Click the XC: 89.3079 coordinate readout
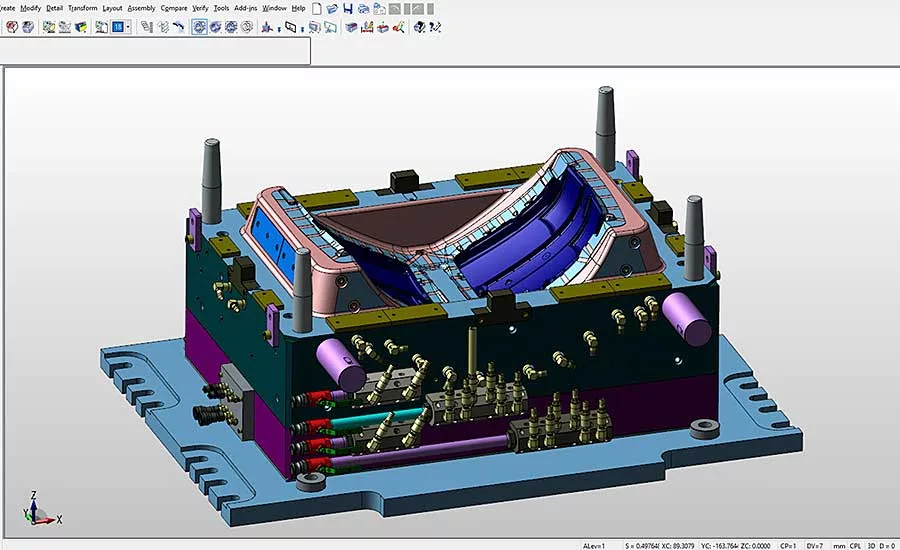The width and height of the screenshot is (900, 550). (x=678, y=546)
